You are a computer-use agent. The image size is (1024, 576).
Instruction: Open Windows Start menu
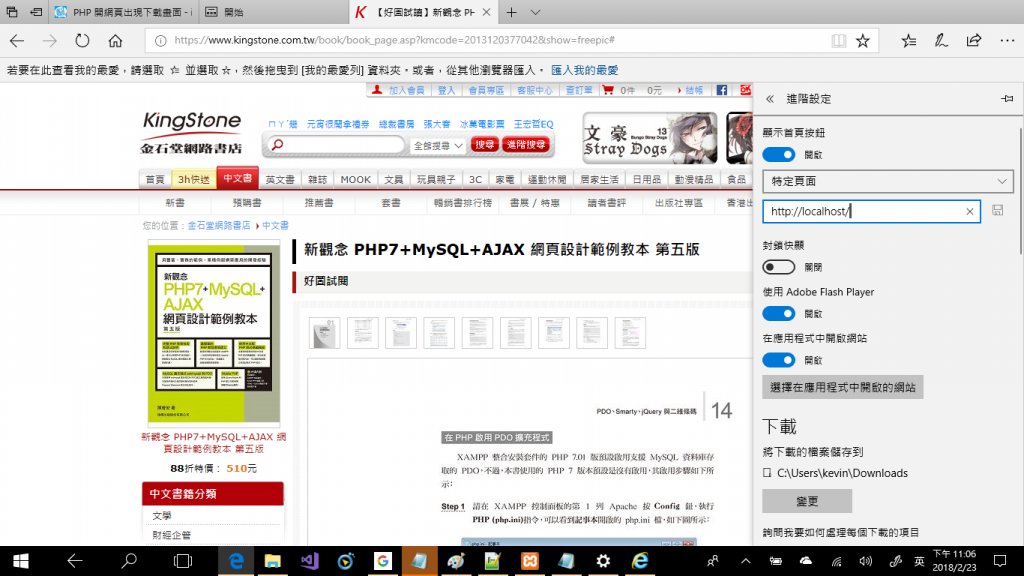[x=20, y=561]
